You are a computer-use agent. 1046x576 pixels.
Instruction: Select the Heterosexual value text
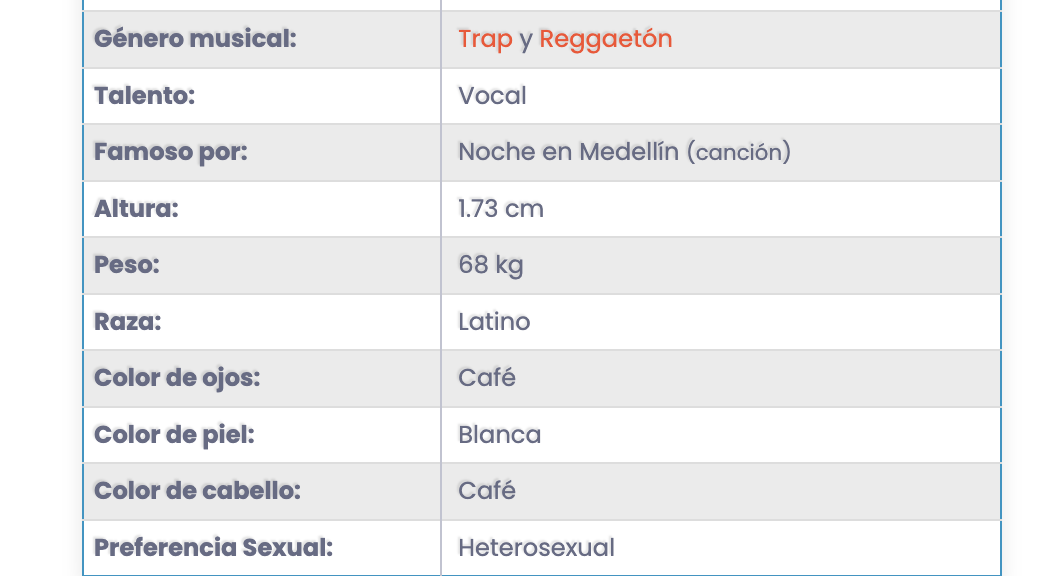(536, 548)
